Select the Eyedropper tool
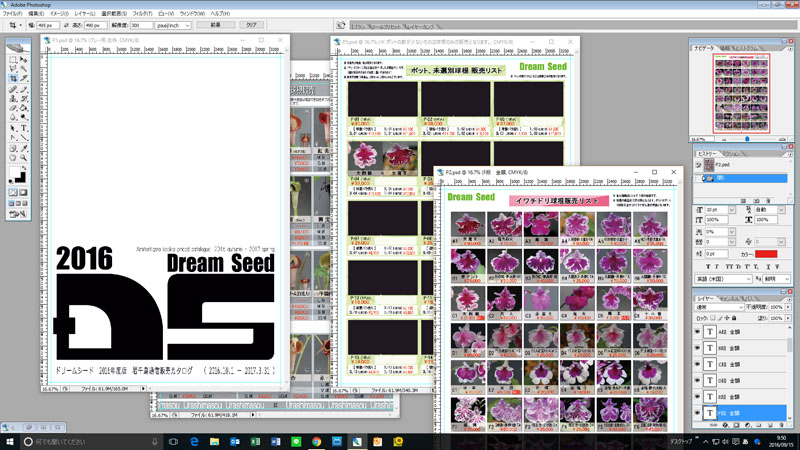The width and height of the screenshot is (800, 450). pyautogui.click(x=23, y=148)
